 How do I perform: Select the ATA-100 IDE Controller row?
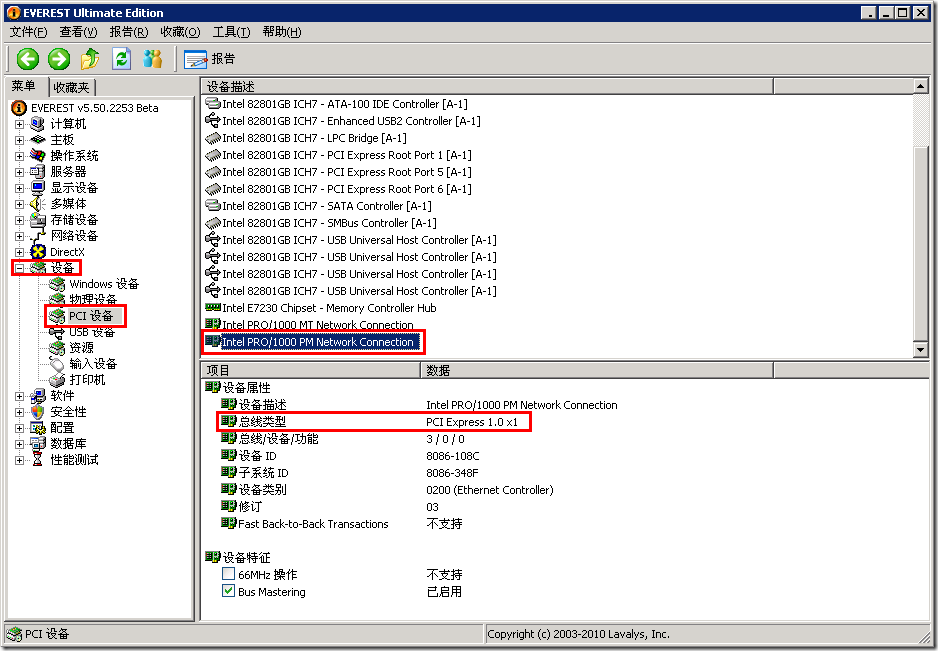pyautogui.click(x=336, y=104)
